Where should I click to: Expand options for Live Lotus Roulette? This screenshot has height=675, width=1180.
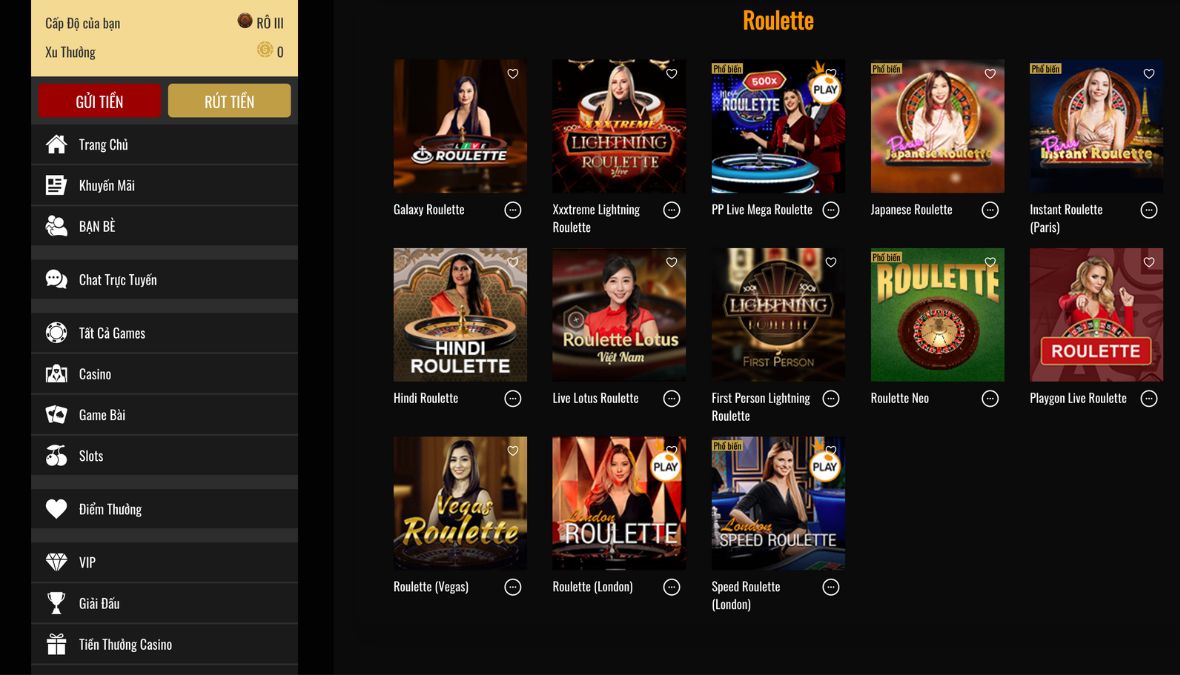point(671,398)
